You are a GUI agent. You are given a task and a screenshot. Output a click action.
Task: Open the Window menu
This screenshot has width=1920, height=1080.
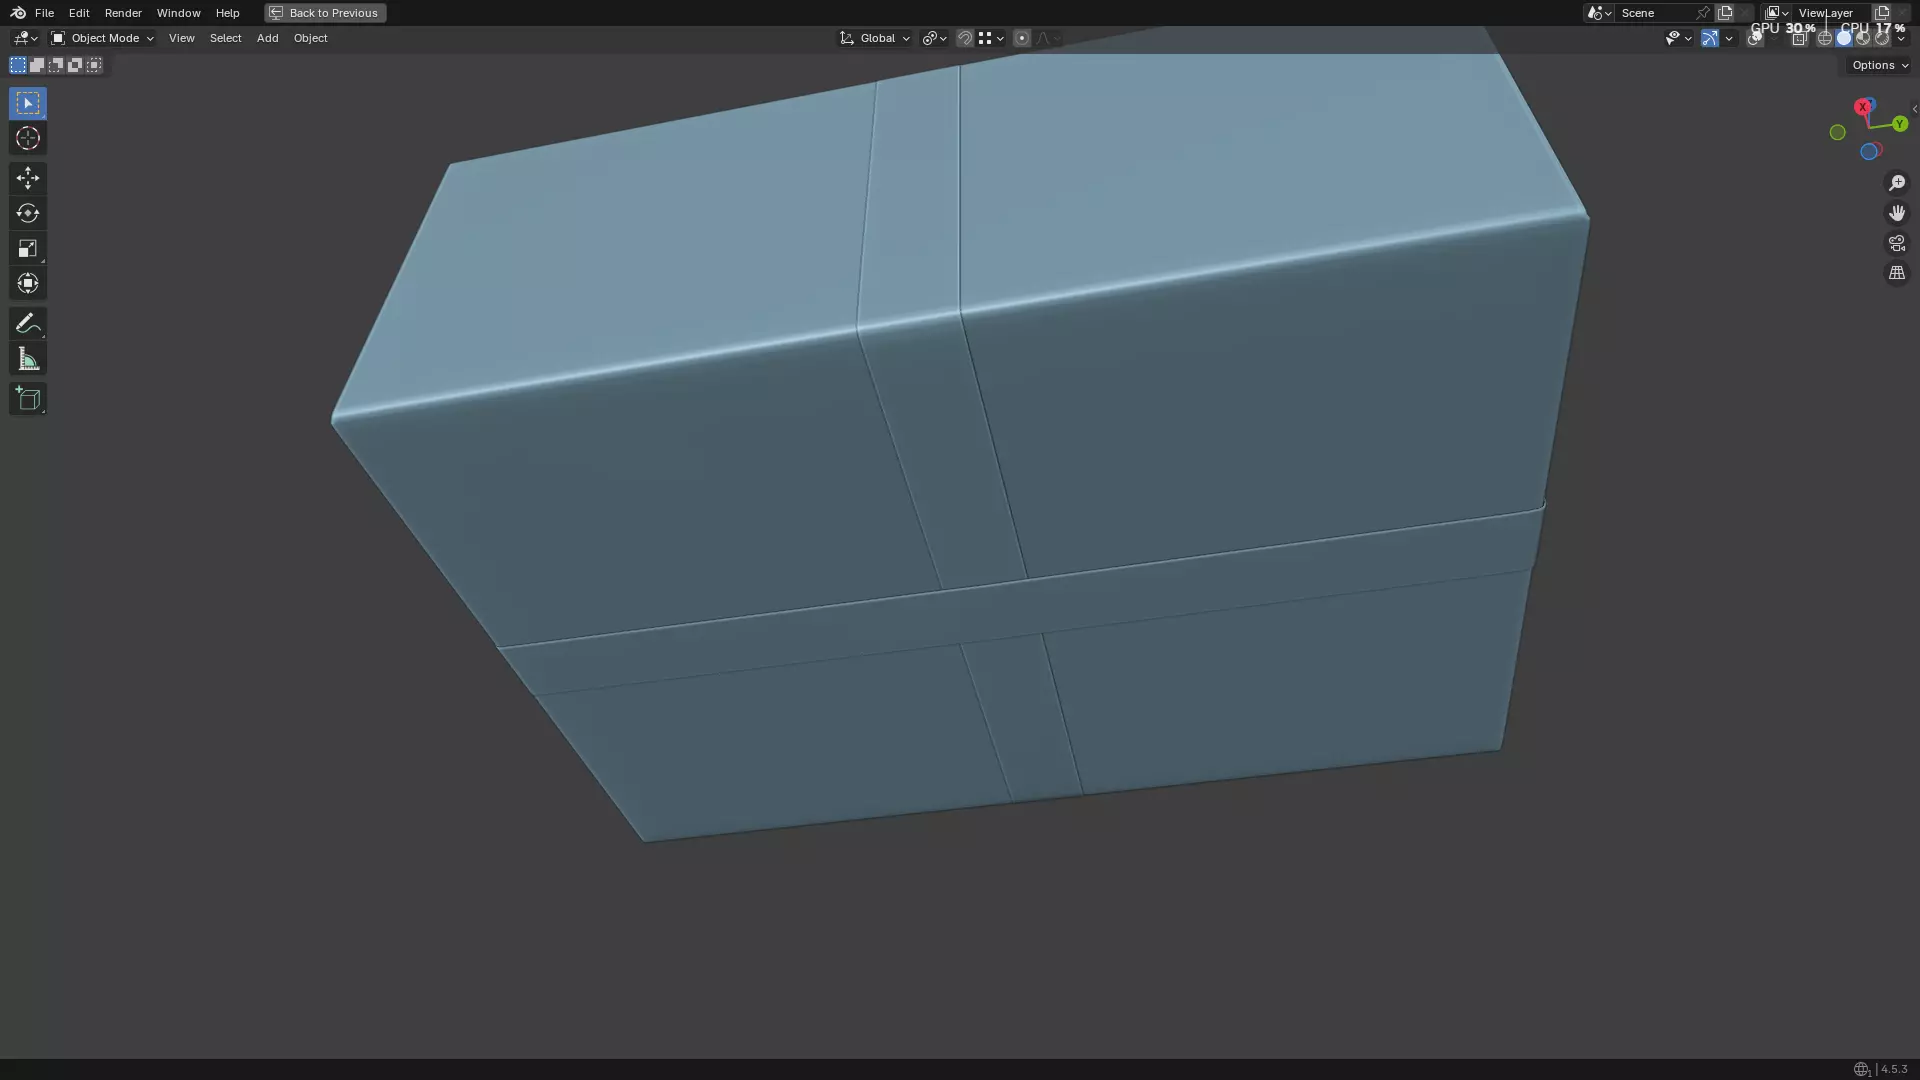178,13
